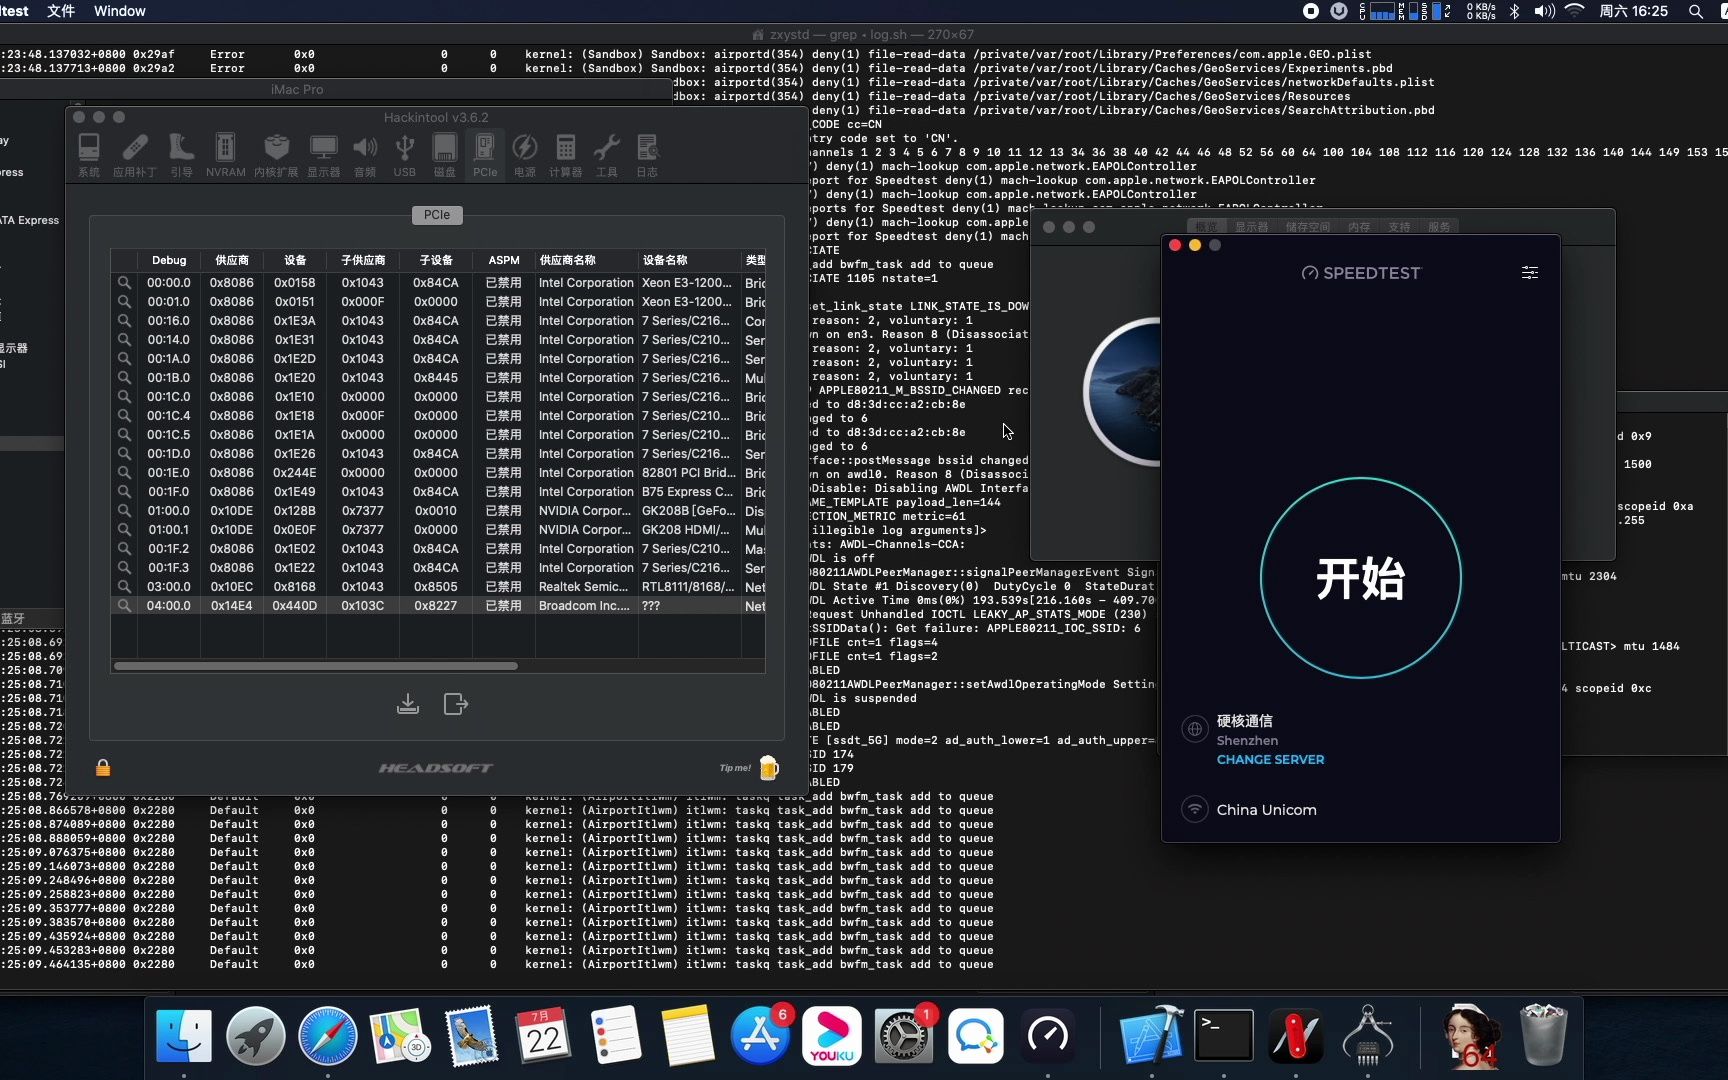Sort PCIe table by 供应商 column header
Image resolution: width=1728 pixels, height=1080 pixels.
click(x=232, y=260)
